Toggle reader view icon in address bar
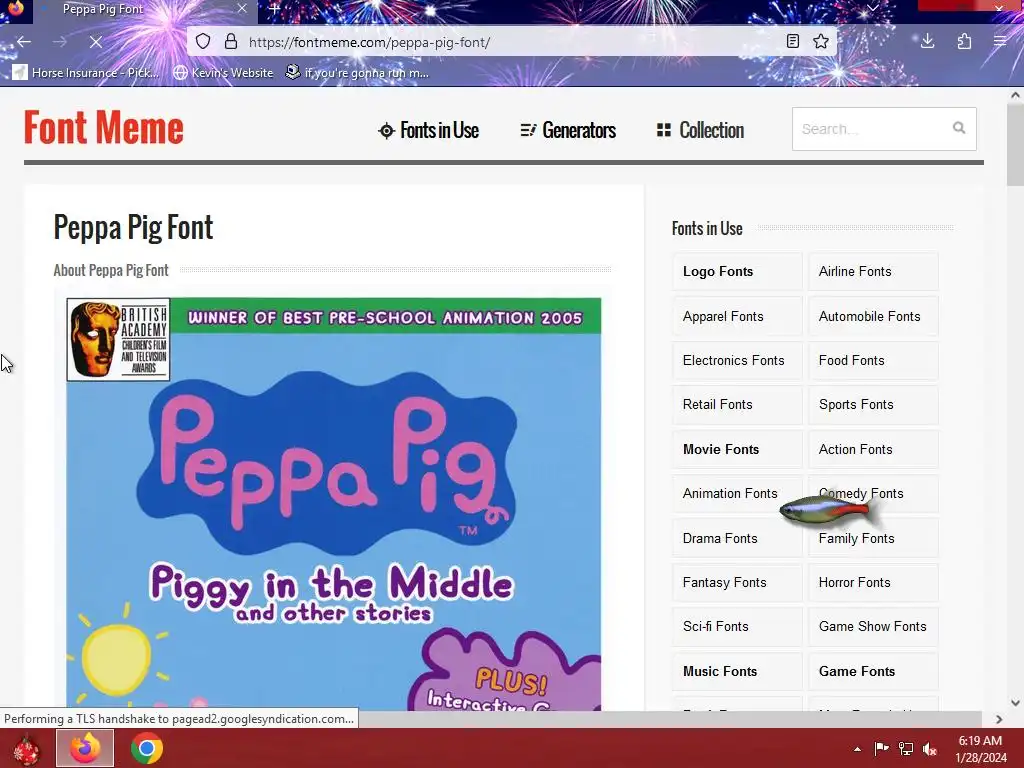The height and width of the screenshot is (768, 1024). pos(792,42)
